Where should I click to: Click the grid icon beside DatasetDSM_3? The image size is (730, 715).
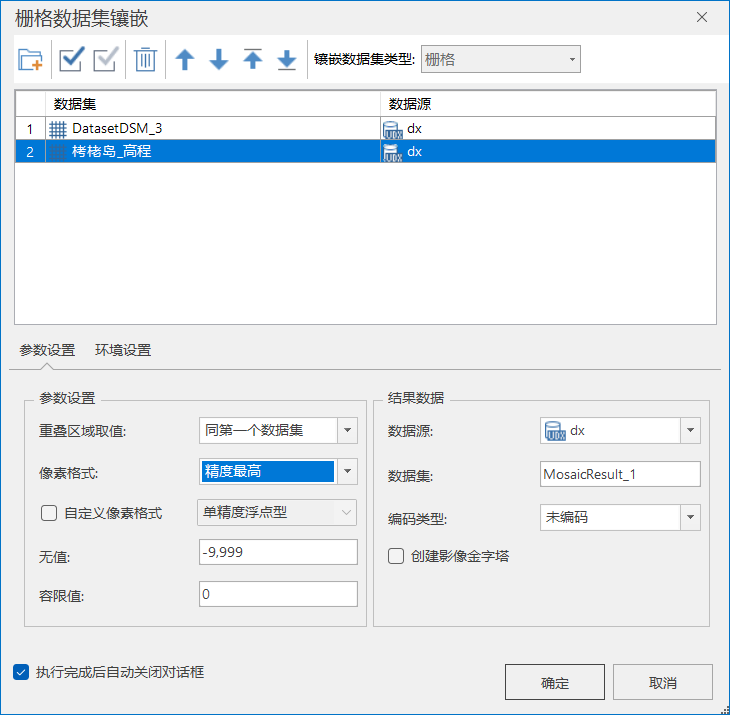click(58, 129)
